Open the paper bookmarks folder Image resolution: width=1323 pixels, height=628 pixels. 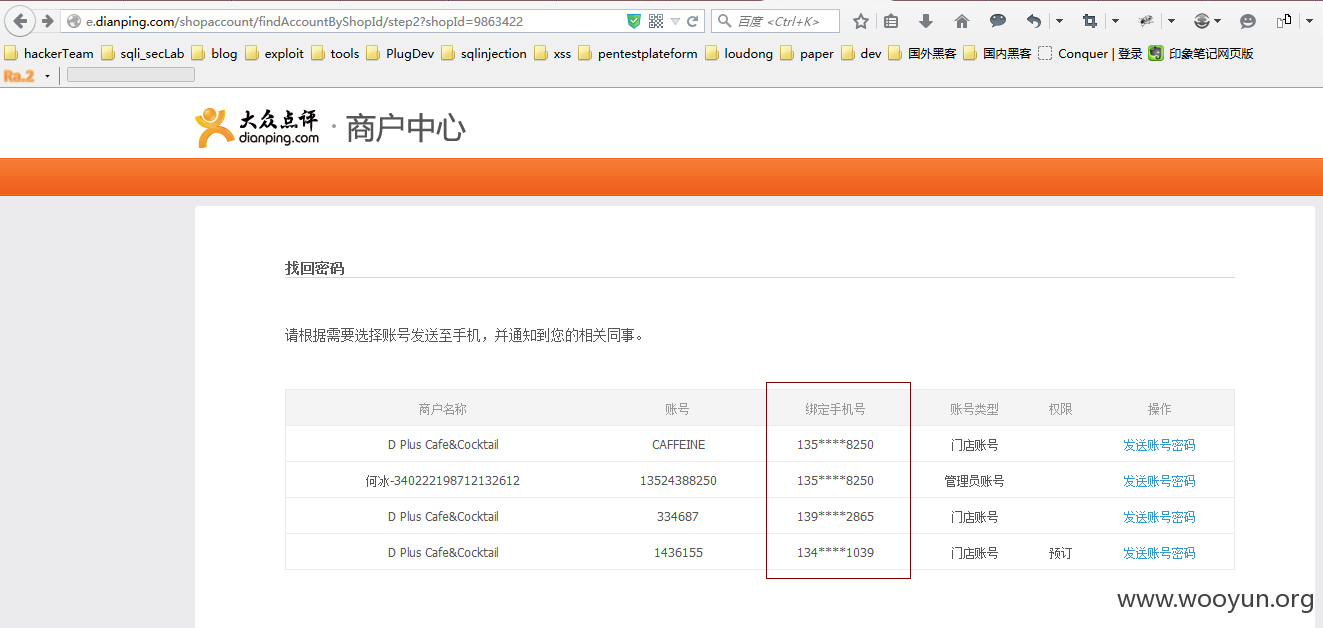pyautogui.click(x=807, y=54)
